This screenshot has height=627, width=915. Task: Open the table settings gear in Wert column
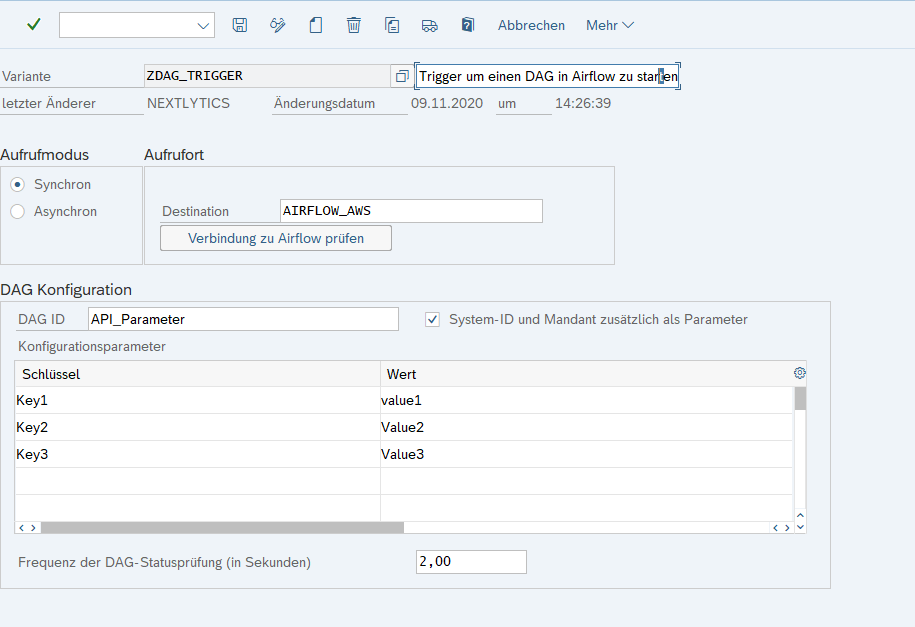[x=799, y=372]
